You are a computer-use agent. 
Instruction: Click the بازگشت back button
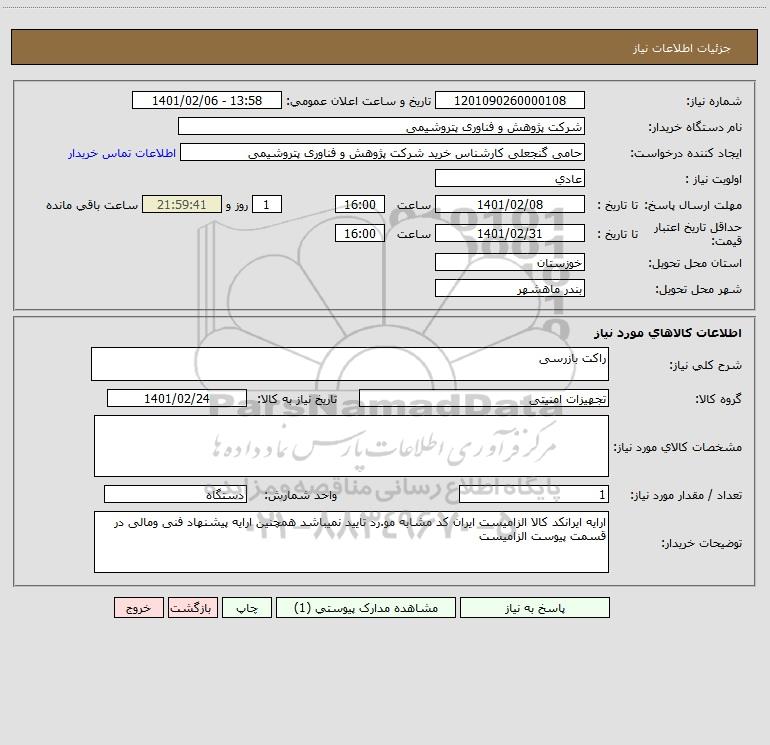click(x=192, y=607)
